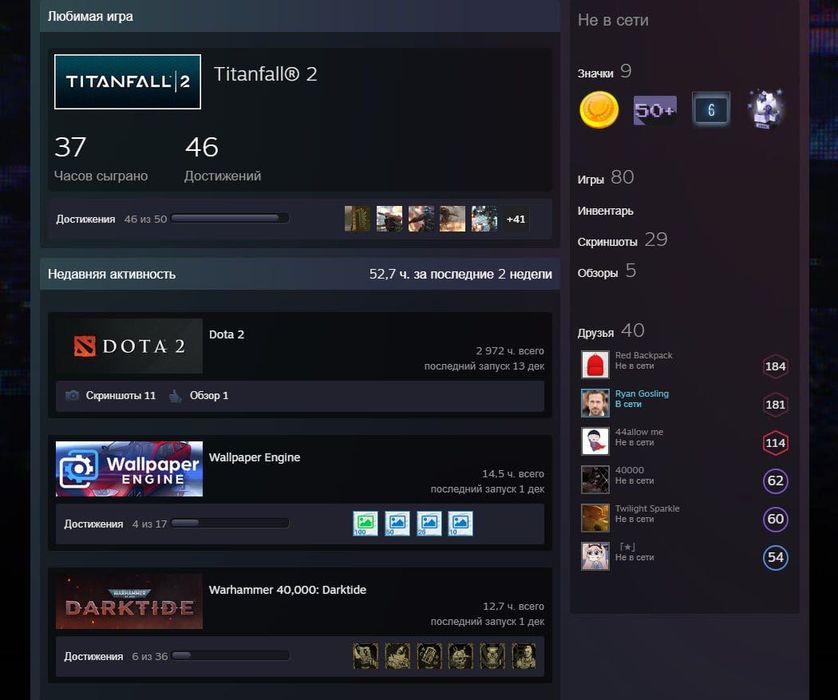The image size is (838, 700).
Task: Click the 2 972 ч. всего playtime text
Action: [510, 351]
